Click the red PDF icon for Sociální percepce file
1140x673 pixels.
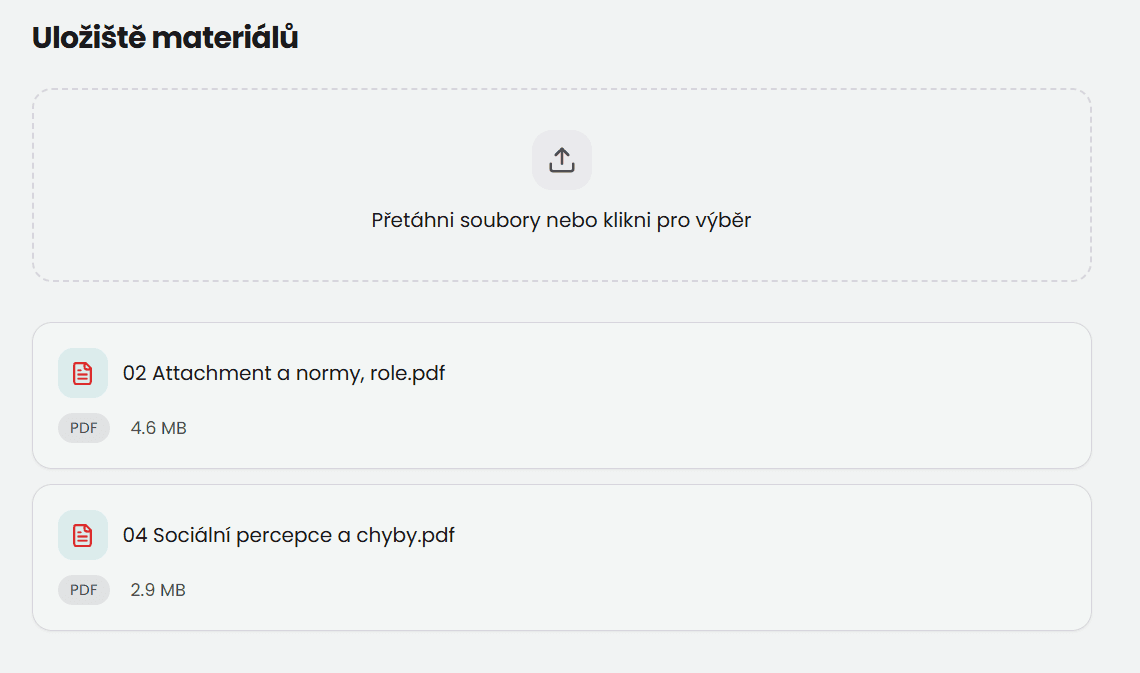click(x=83, y=535)
